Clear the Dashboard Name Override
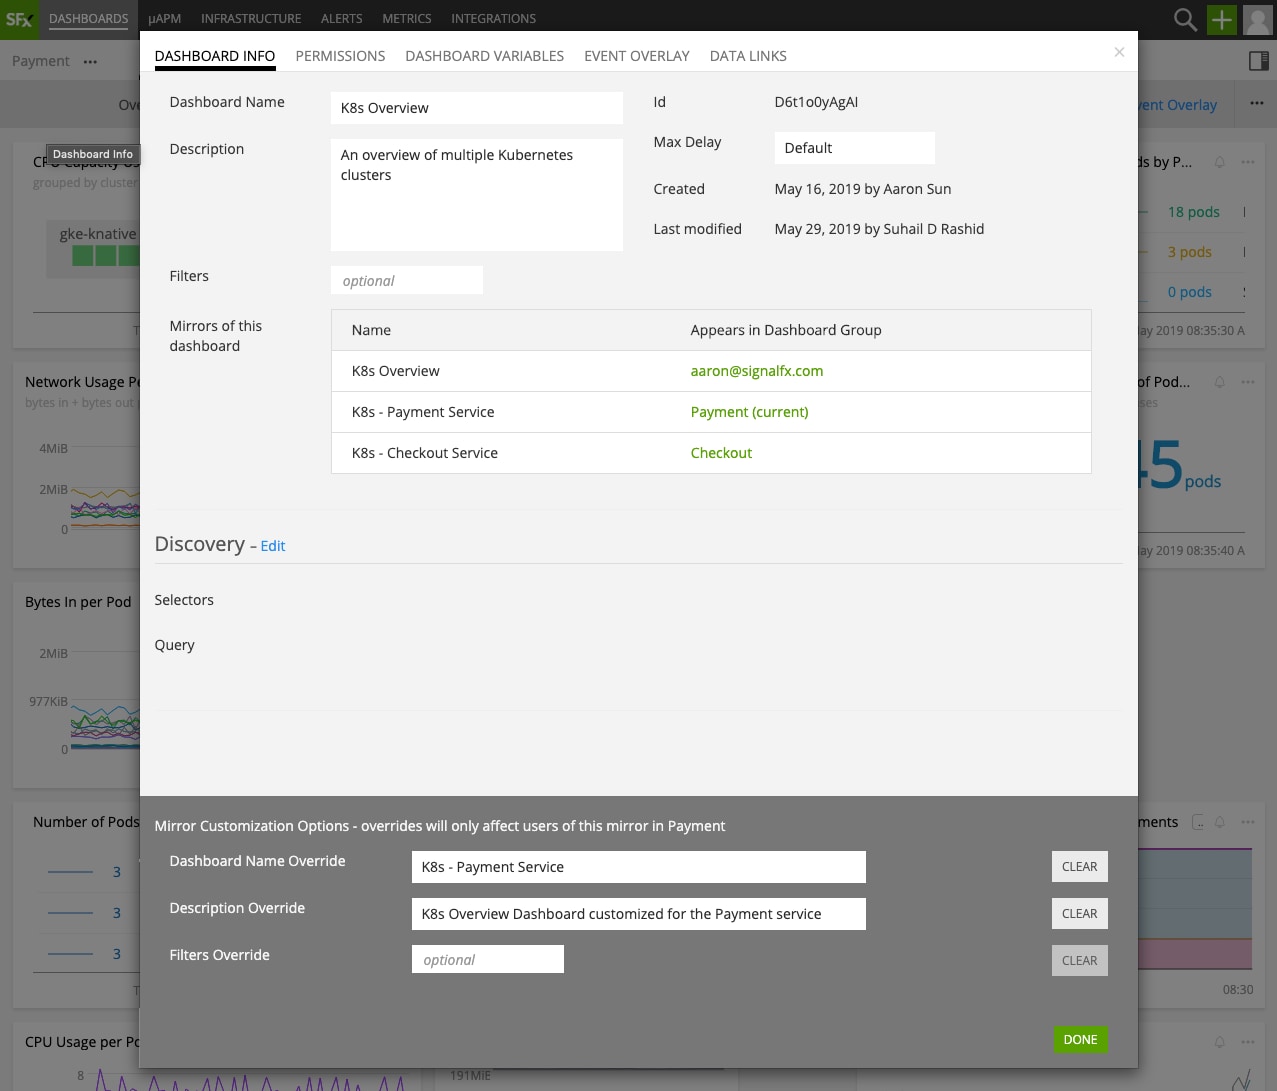1277x1091 pixels. tap(1079, 867)
